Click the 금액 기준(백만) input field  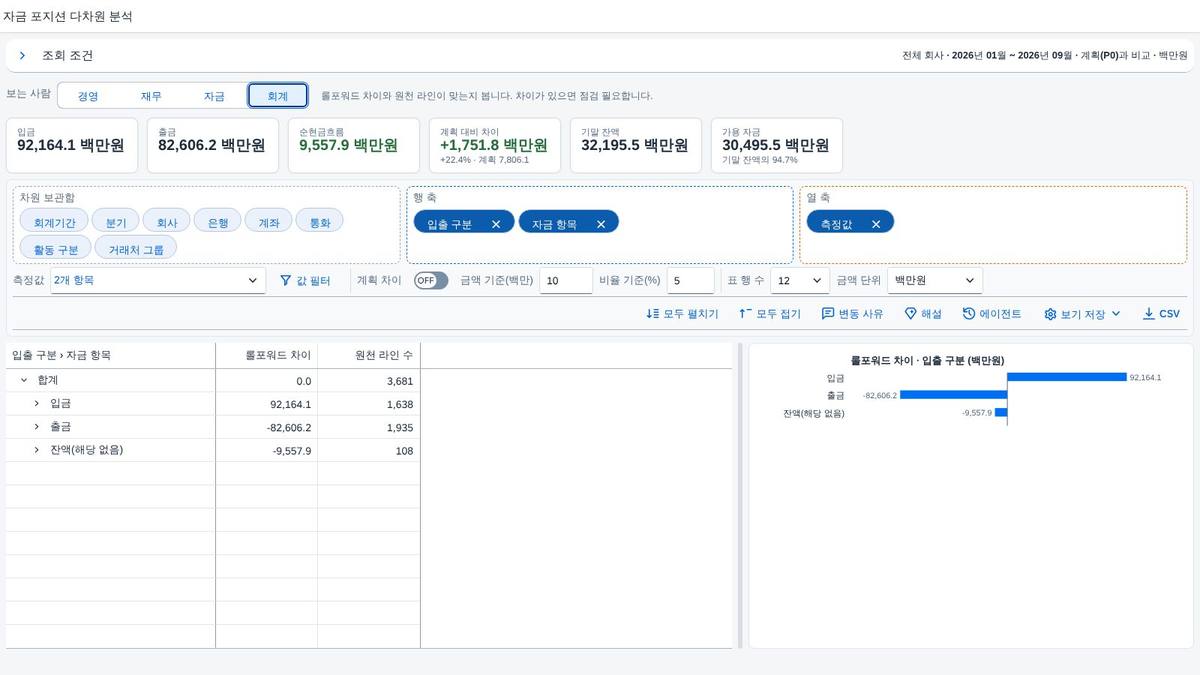click(566, 281)
